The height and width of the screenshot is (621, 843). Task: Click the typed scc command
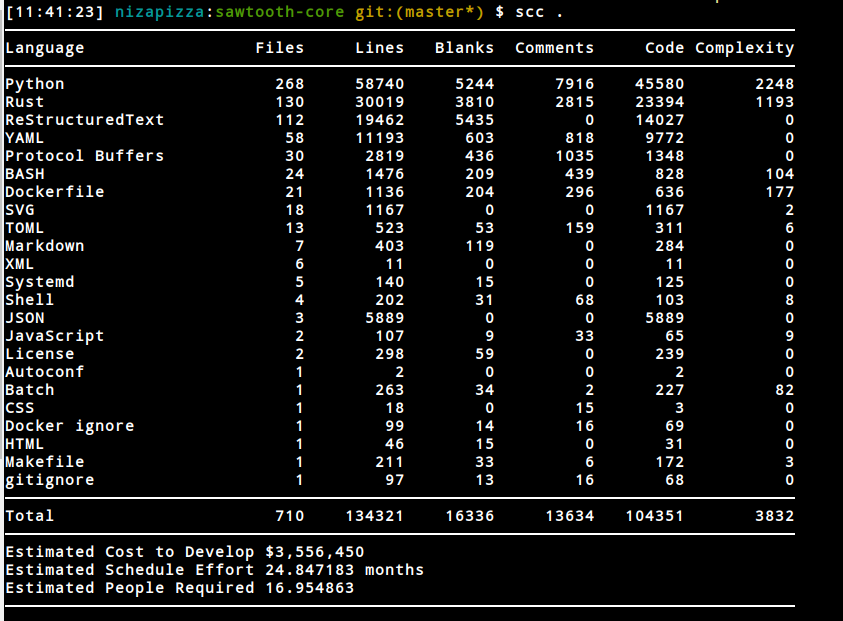point(530,12)
